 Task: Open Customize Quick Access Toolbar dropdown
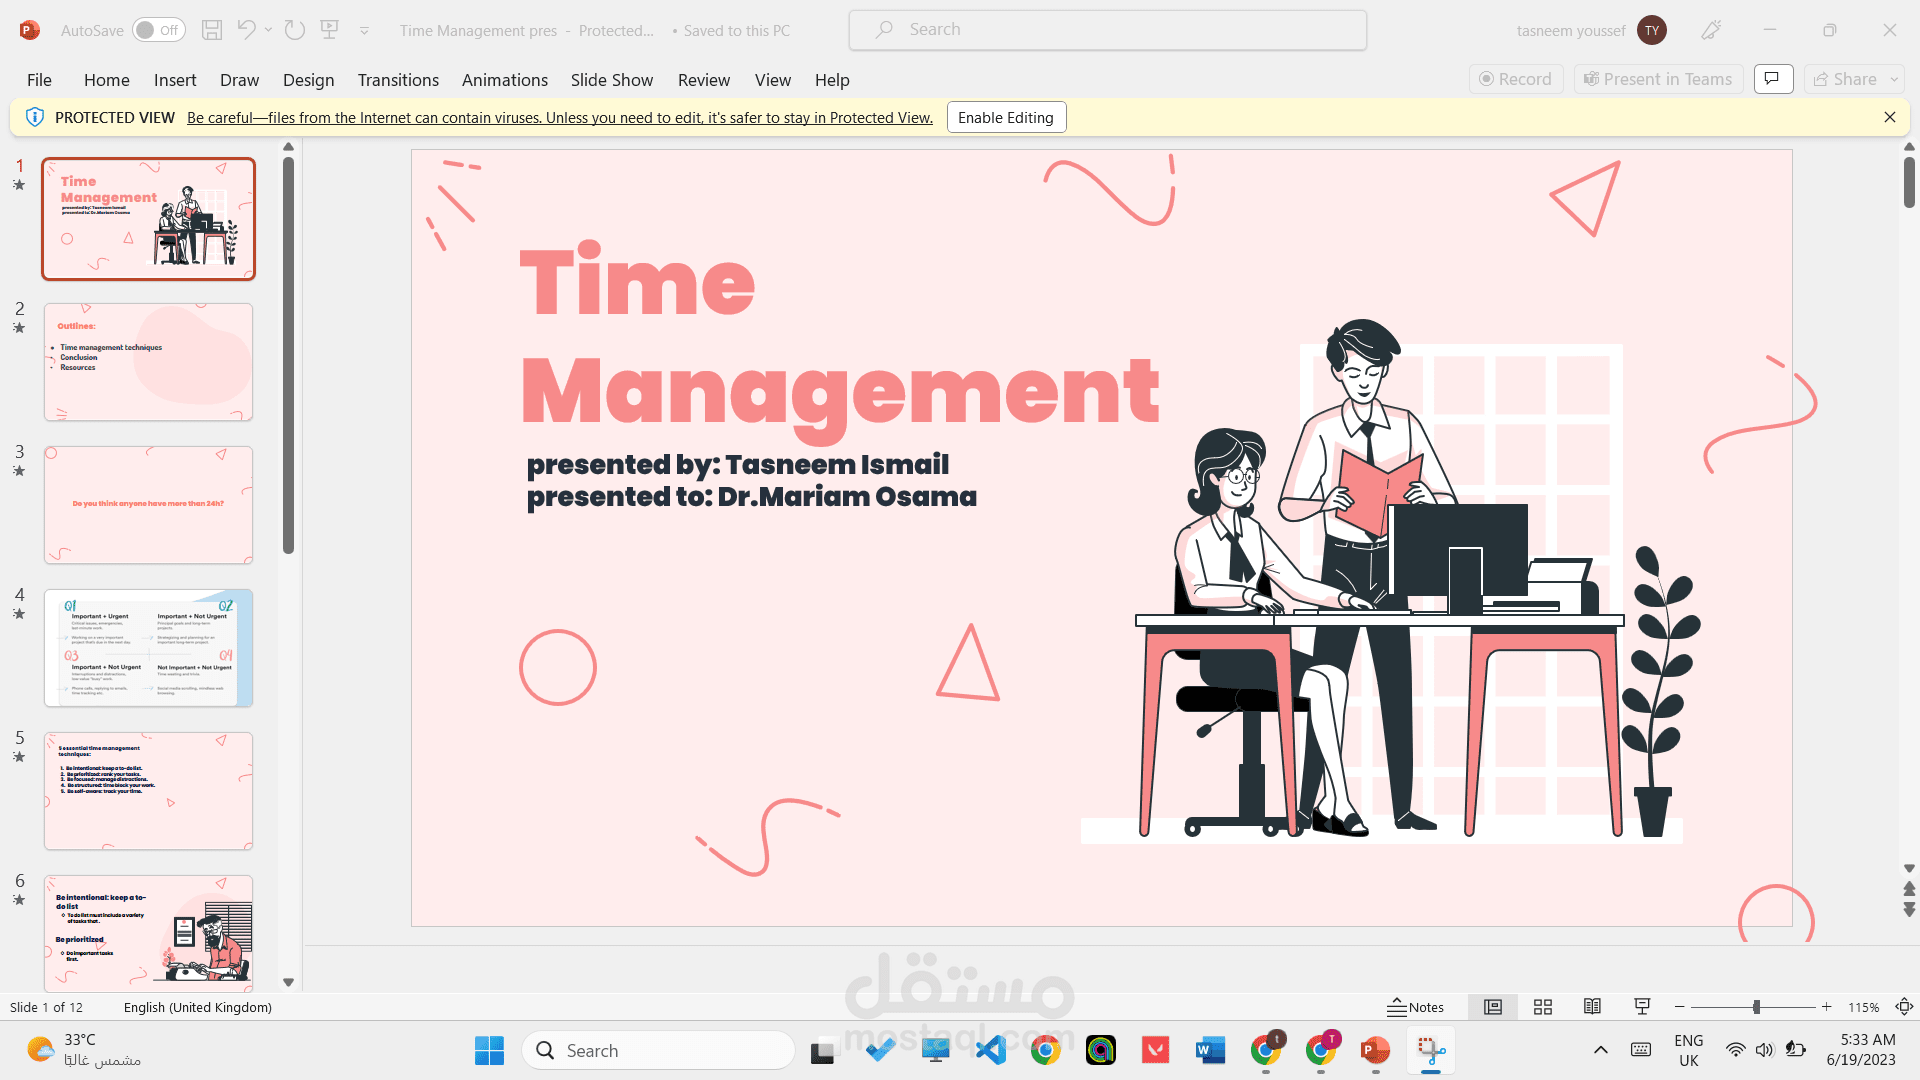pos(364,31)
